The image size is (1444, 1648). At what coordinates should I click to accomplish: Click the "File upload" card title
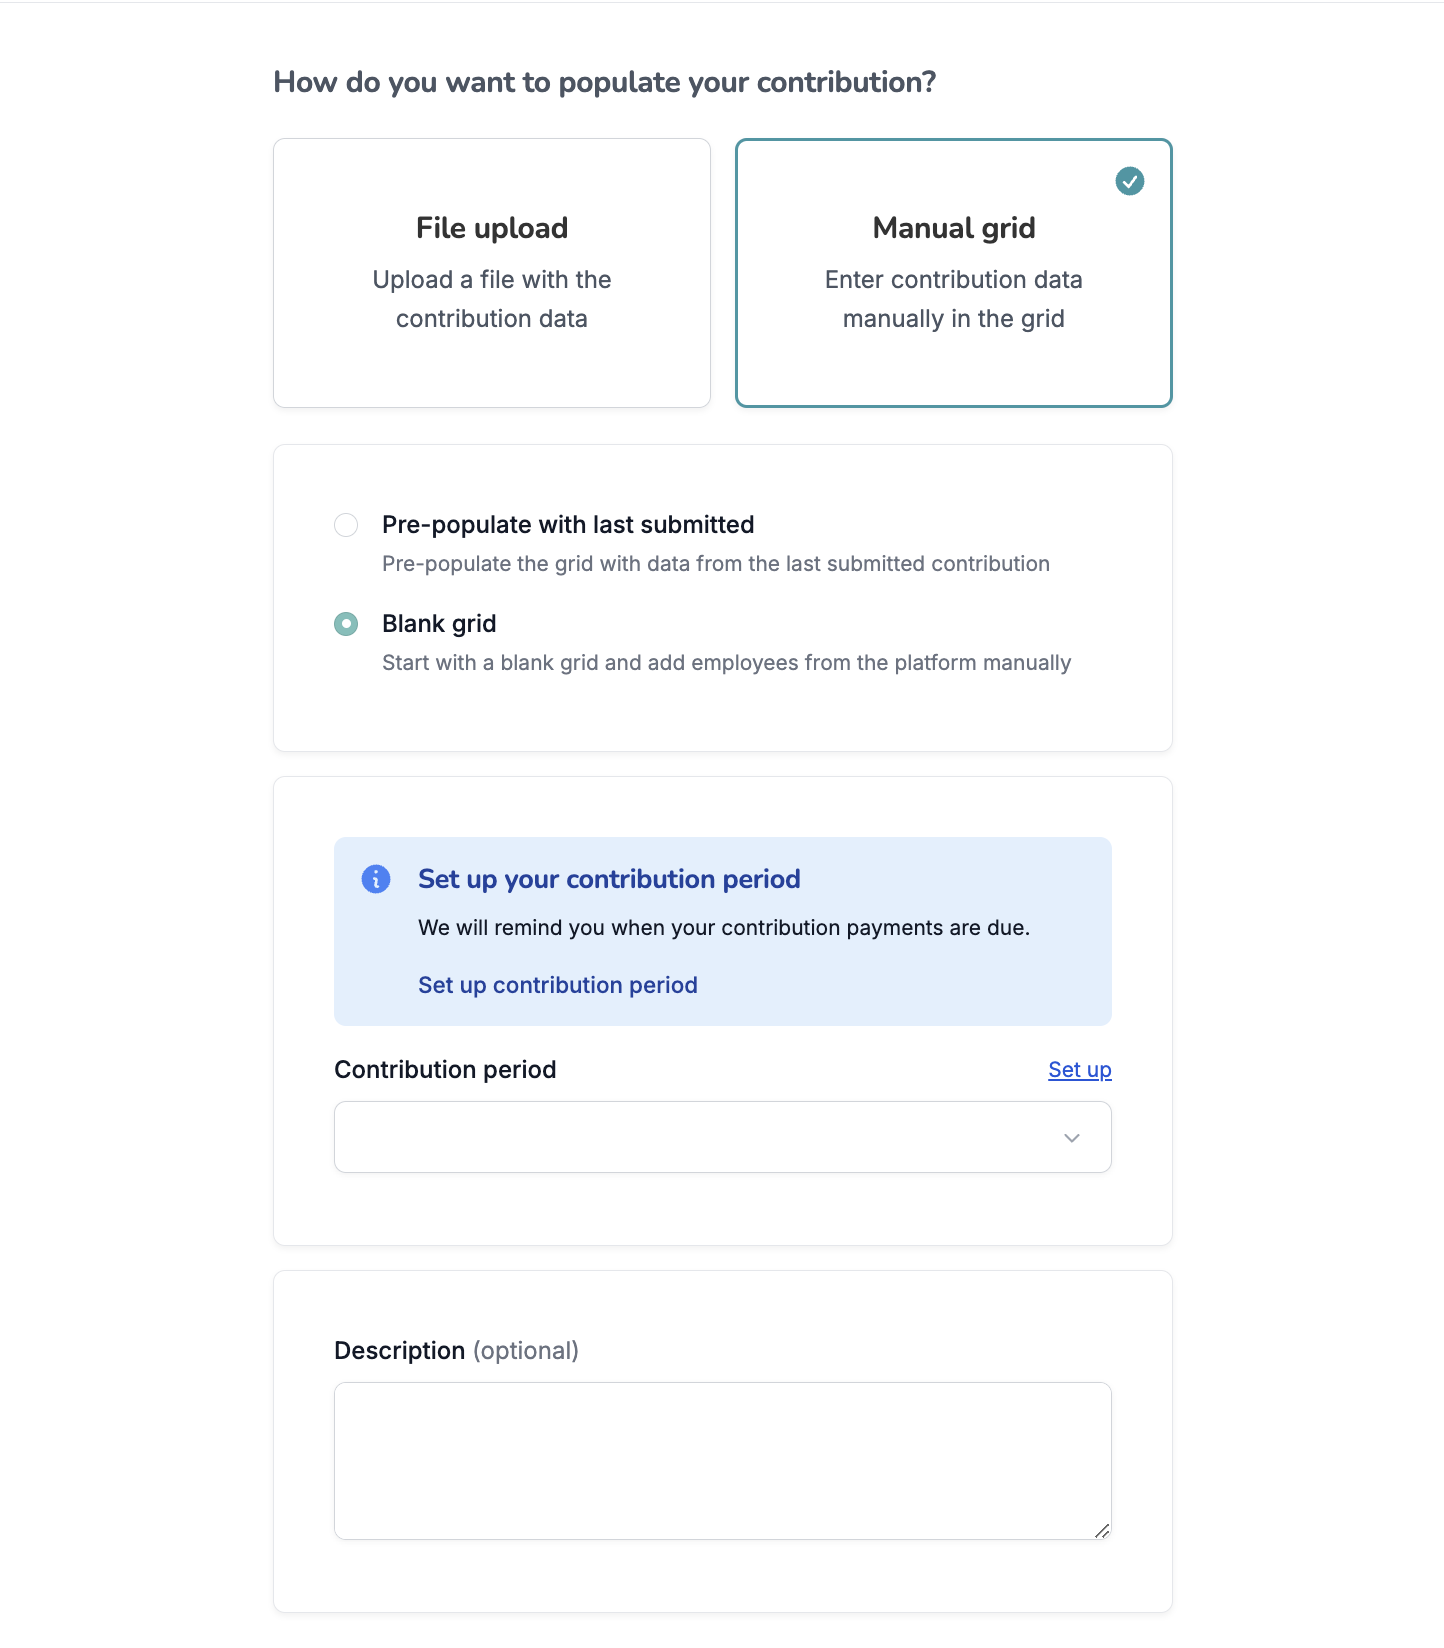(x=491, y=228)
